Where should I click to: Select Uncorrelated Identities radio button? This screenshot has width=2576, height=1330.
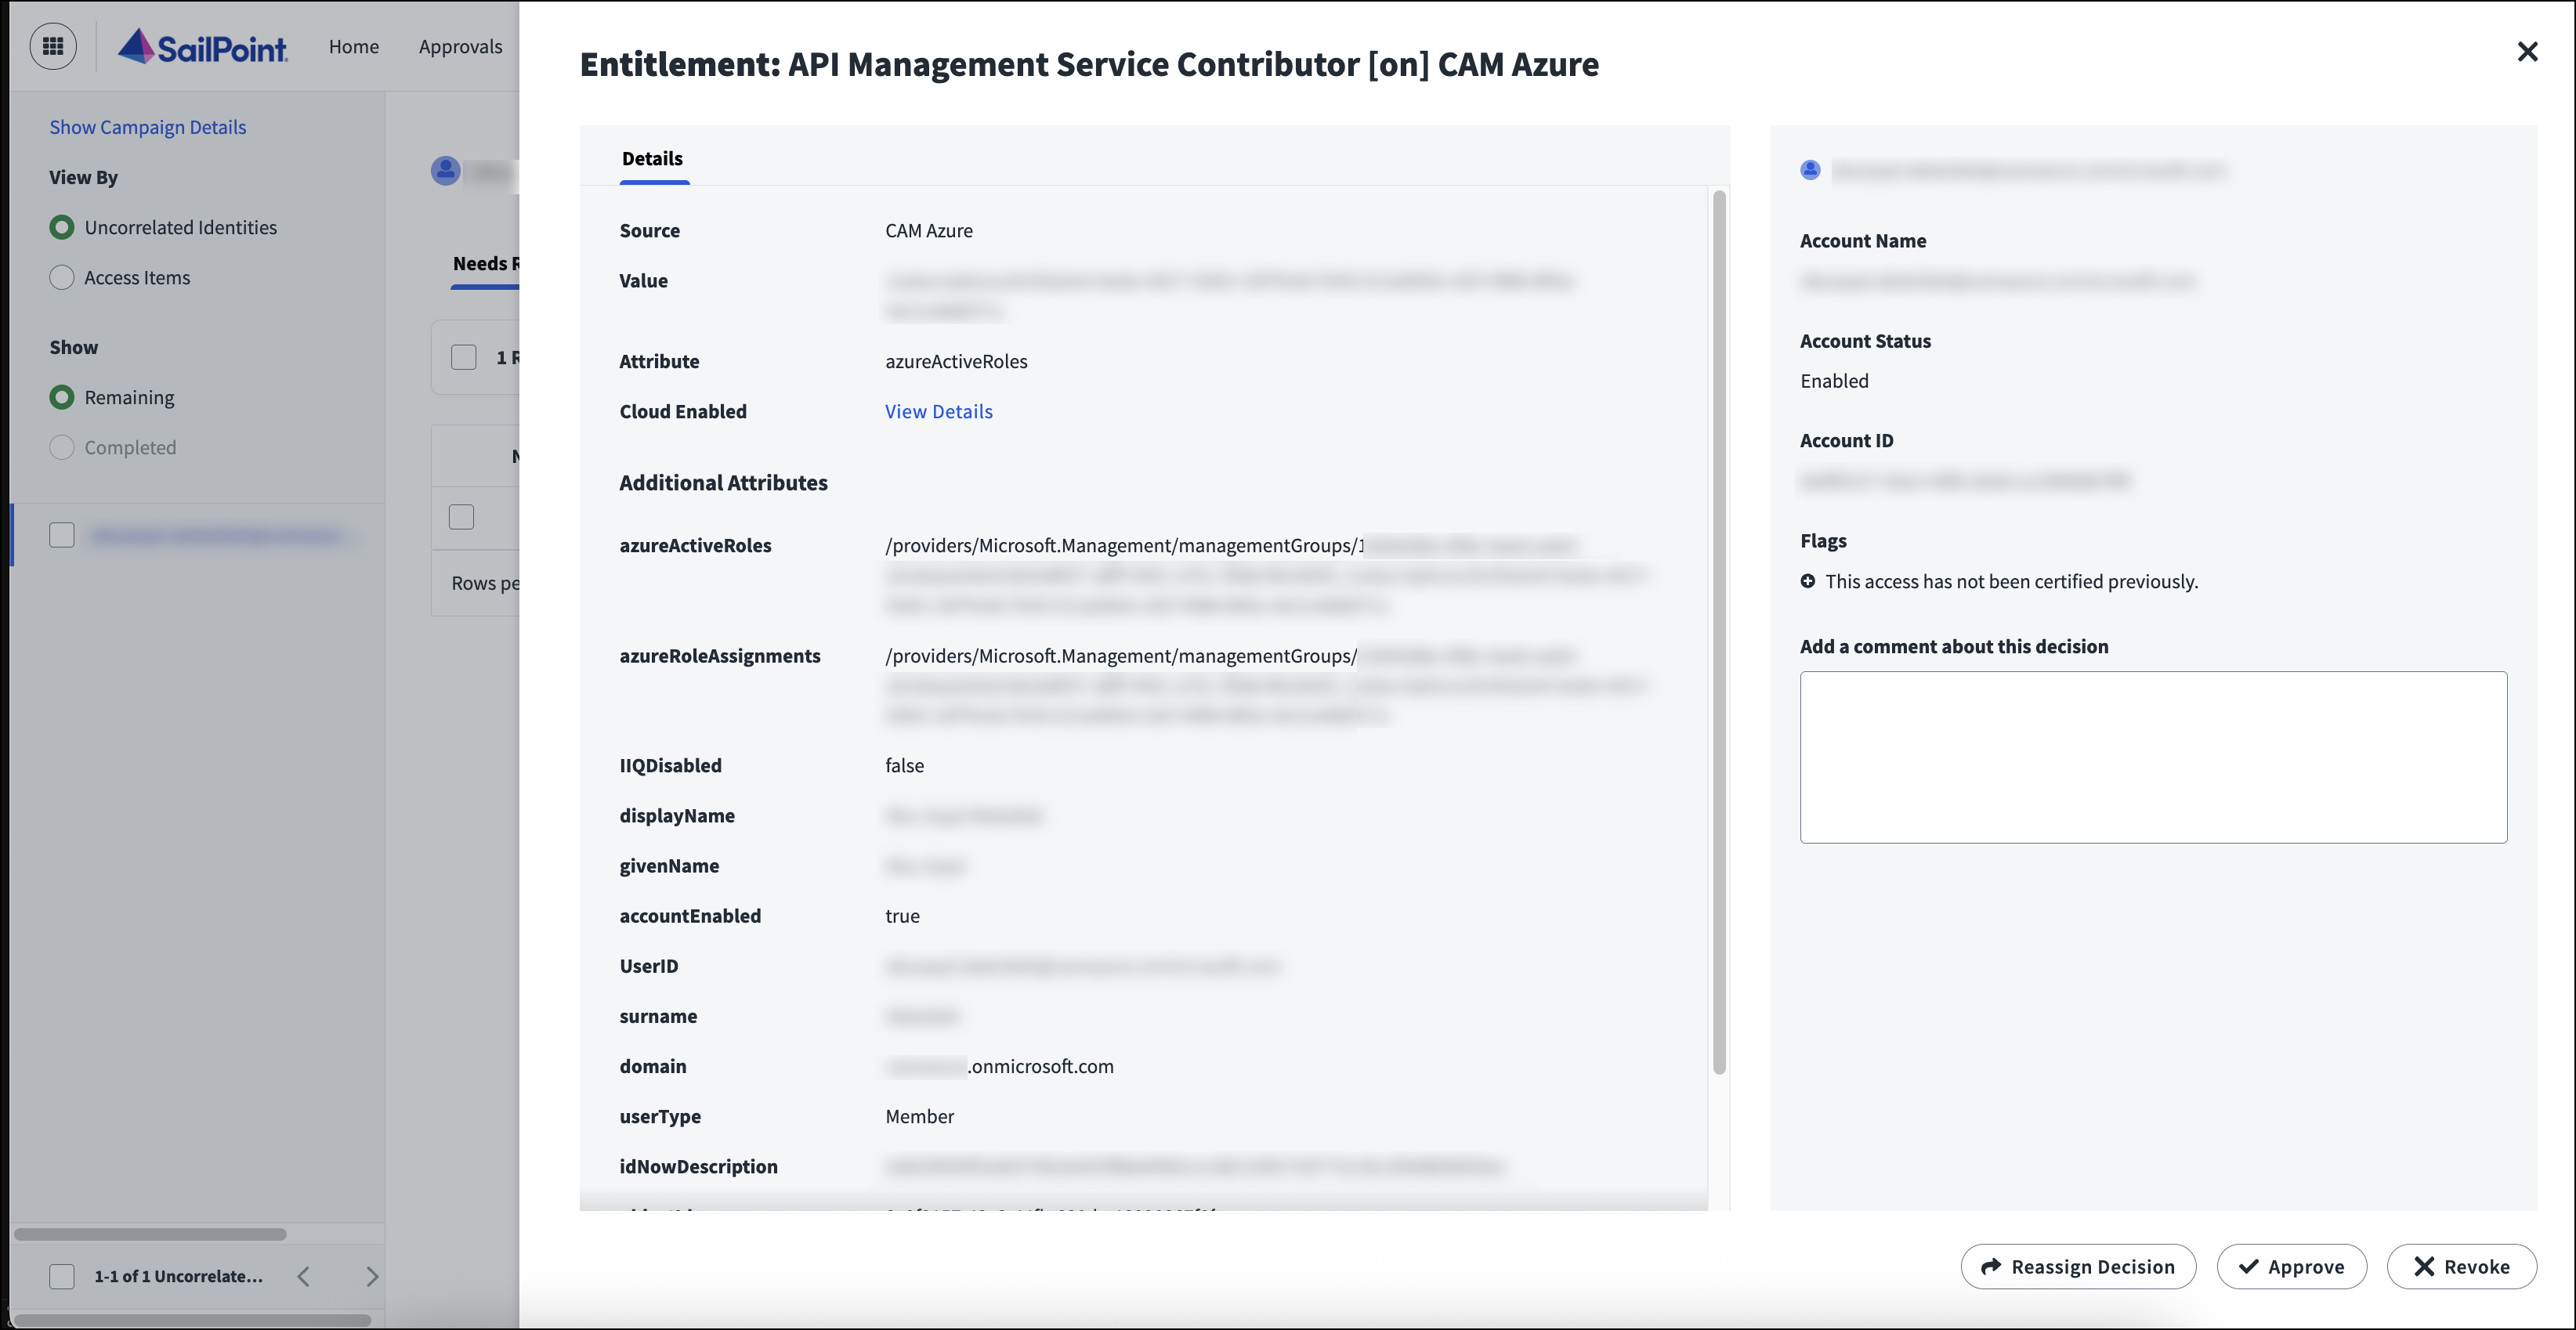coord(62,228)
